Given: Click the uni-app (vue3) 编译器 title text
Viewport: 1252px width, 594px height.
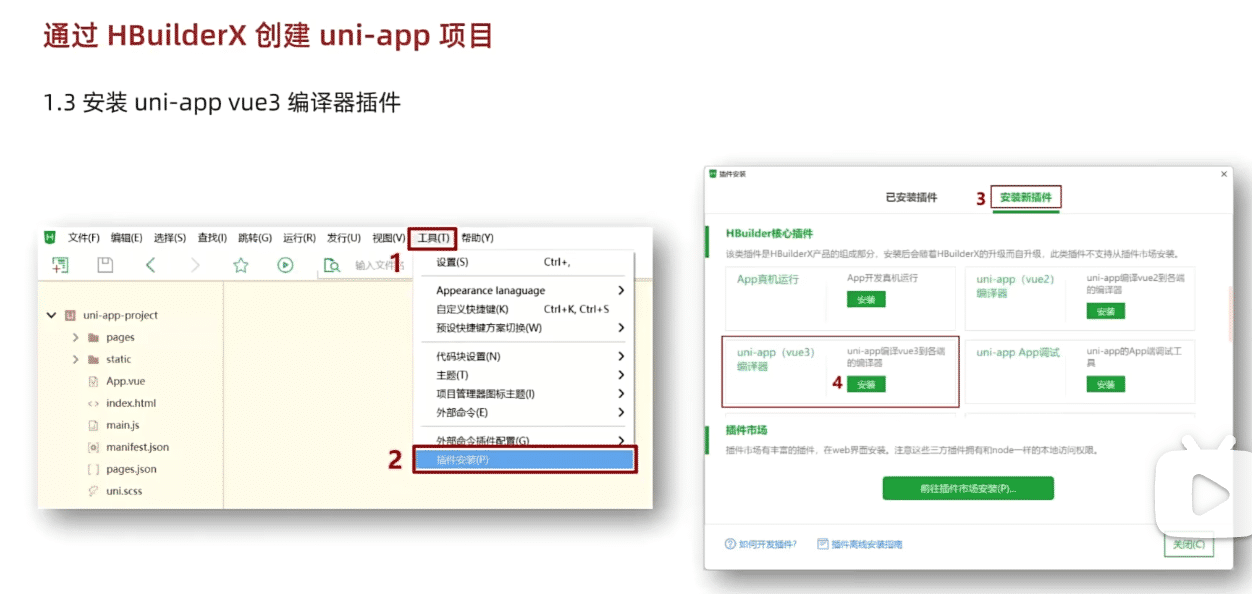Looking at the screenshot, I should (776, 359).
